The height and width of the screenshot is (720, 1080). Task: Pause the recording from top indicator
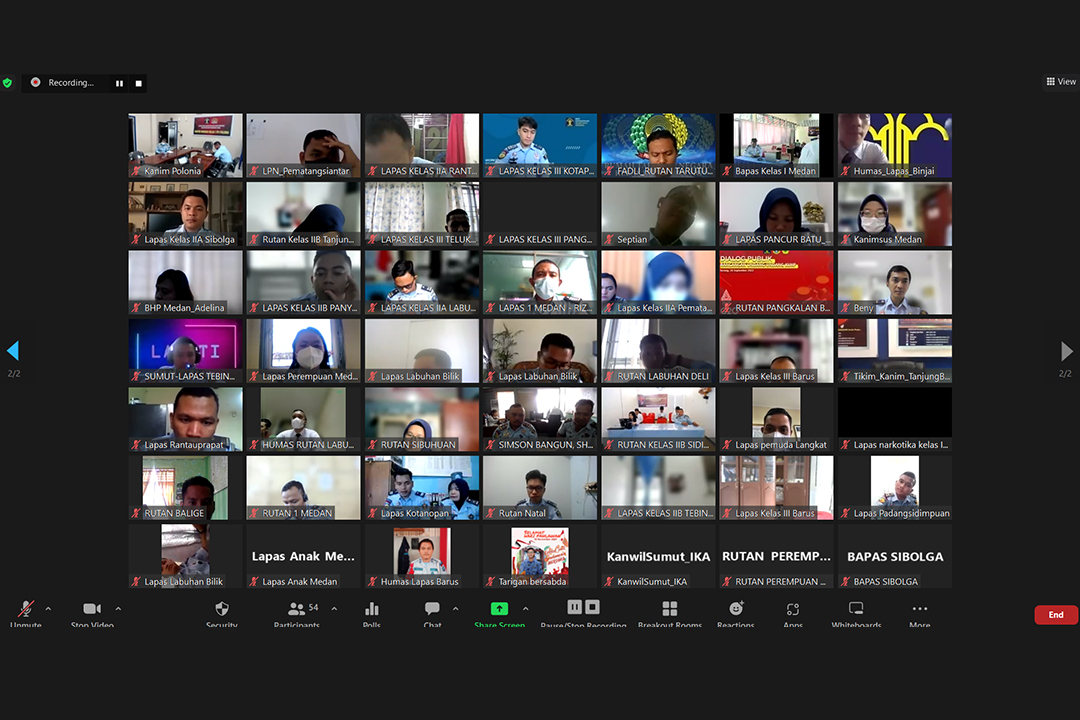[x=119, y=83]
